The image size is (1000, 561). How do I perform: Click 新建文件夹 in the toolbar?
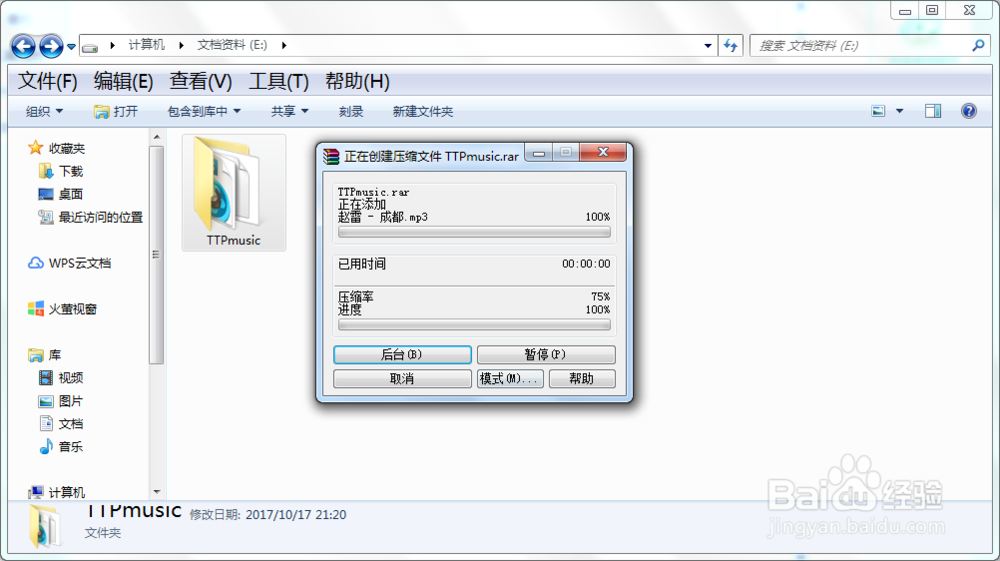pyautogui.click(x=423, y=112)
